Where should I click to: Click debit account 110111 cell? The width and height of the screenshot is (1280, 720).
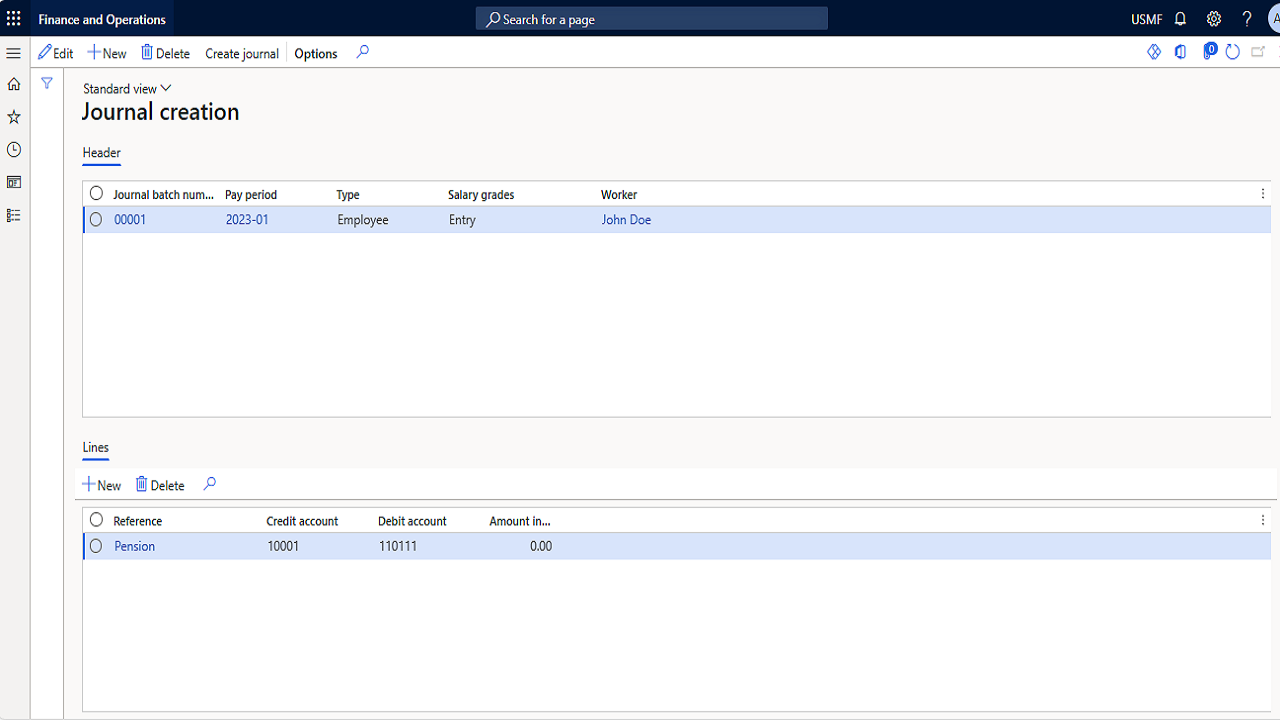click(x=398, y=546)
